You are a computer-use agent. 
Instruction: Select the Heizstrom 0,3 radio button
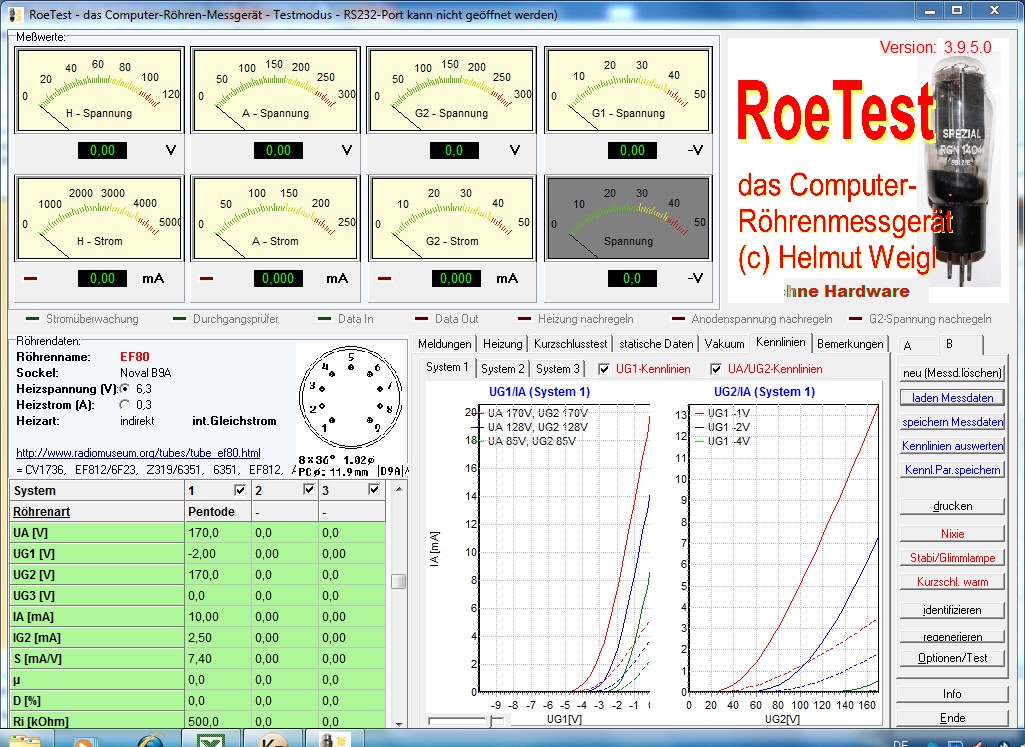(125, 405)
